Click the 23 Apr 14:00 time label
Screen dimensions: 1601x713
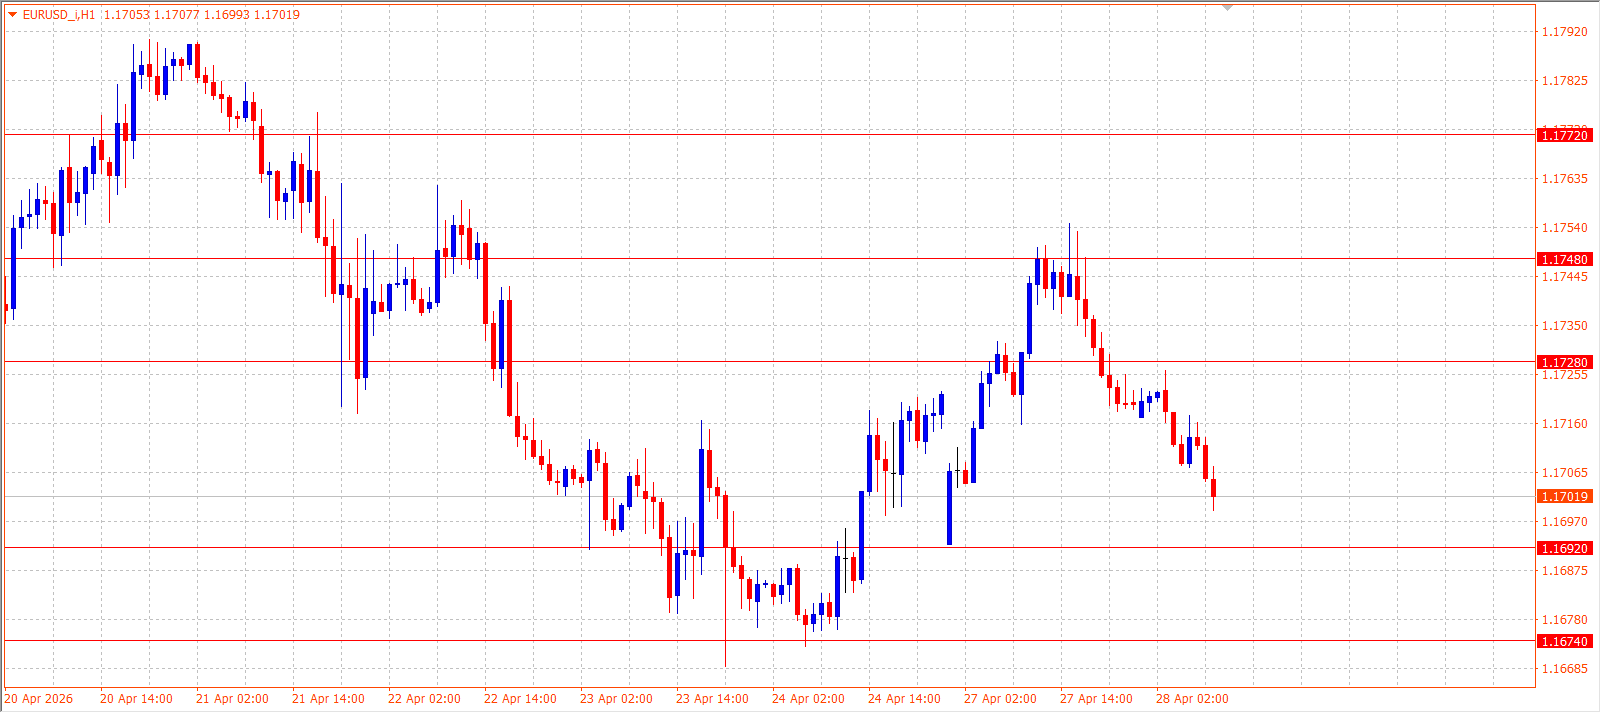[x=712, y=699]
